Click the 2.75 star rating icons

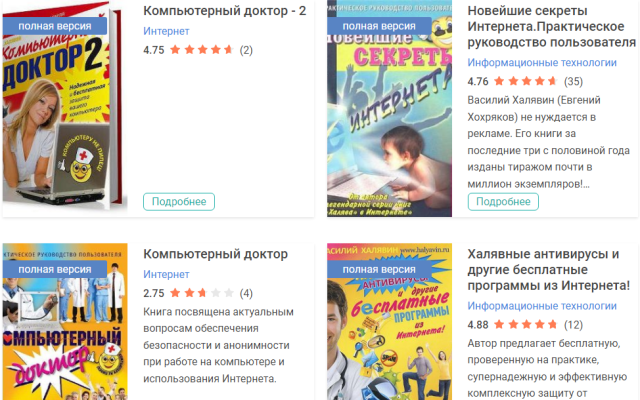point(202,293)
